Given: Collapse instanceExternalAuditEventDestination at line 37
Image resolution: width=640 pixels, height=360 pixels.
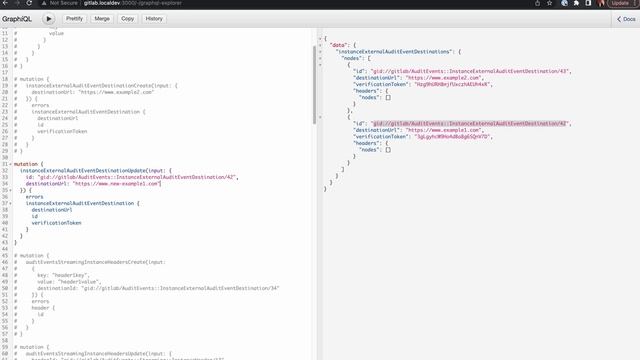Looking at the screenshot, I should coord(10,203).
